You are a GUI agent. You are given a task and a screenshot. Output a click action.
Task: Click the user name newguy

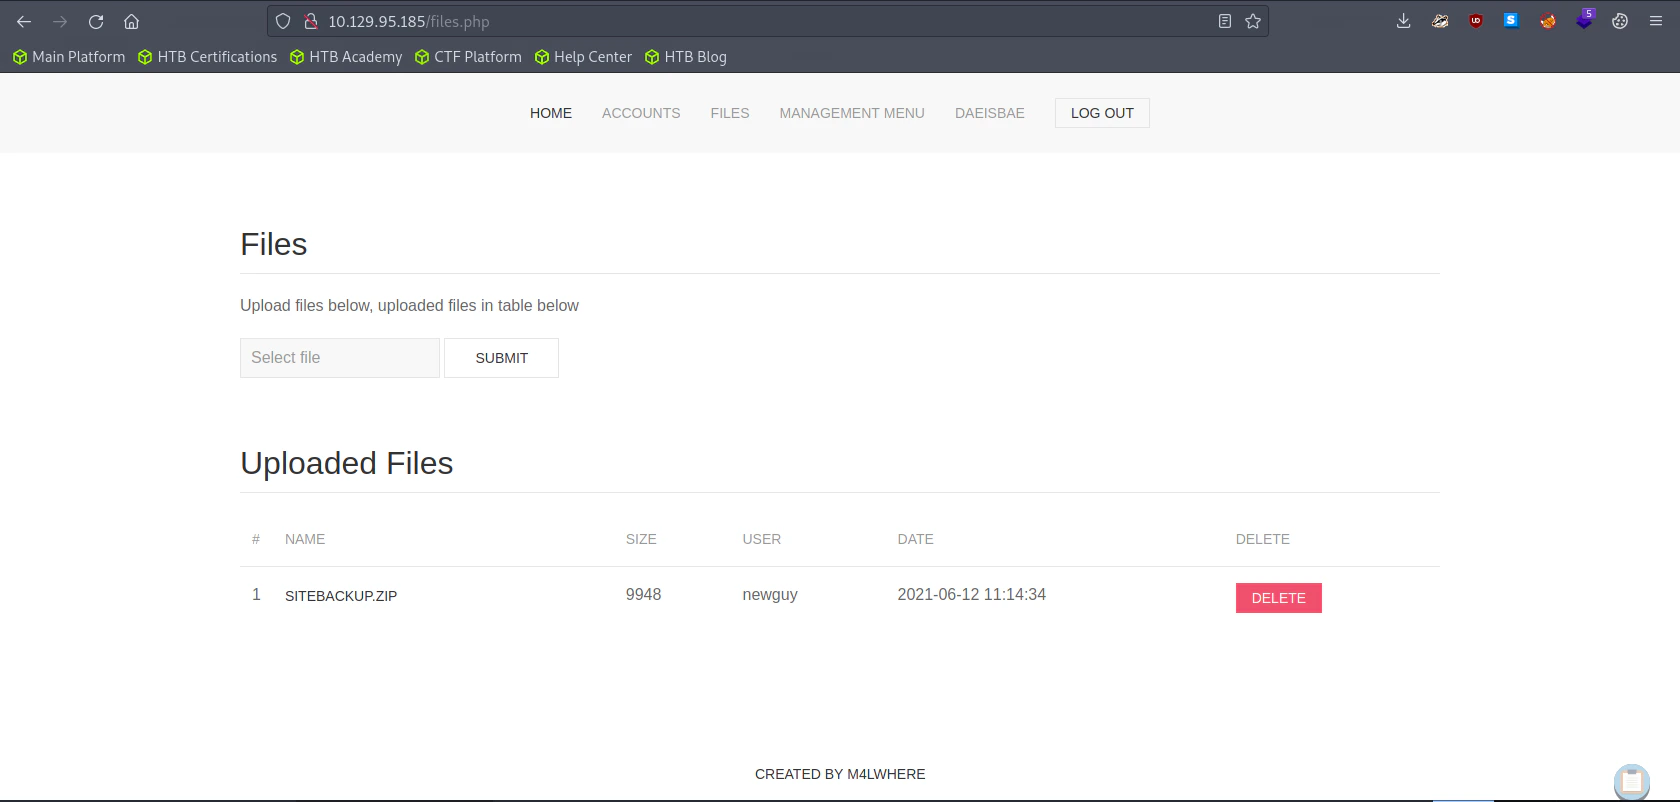click(x=770, y=595)
